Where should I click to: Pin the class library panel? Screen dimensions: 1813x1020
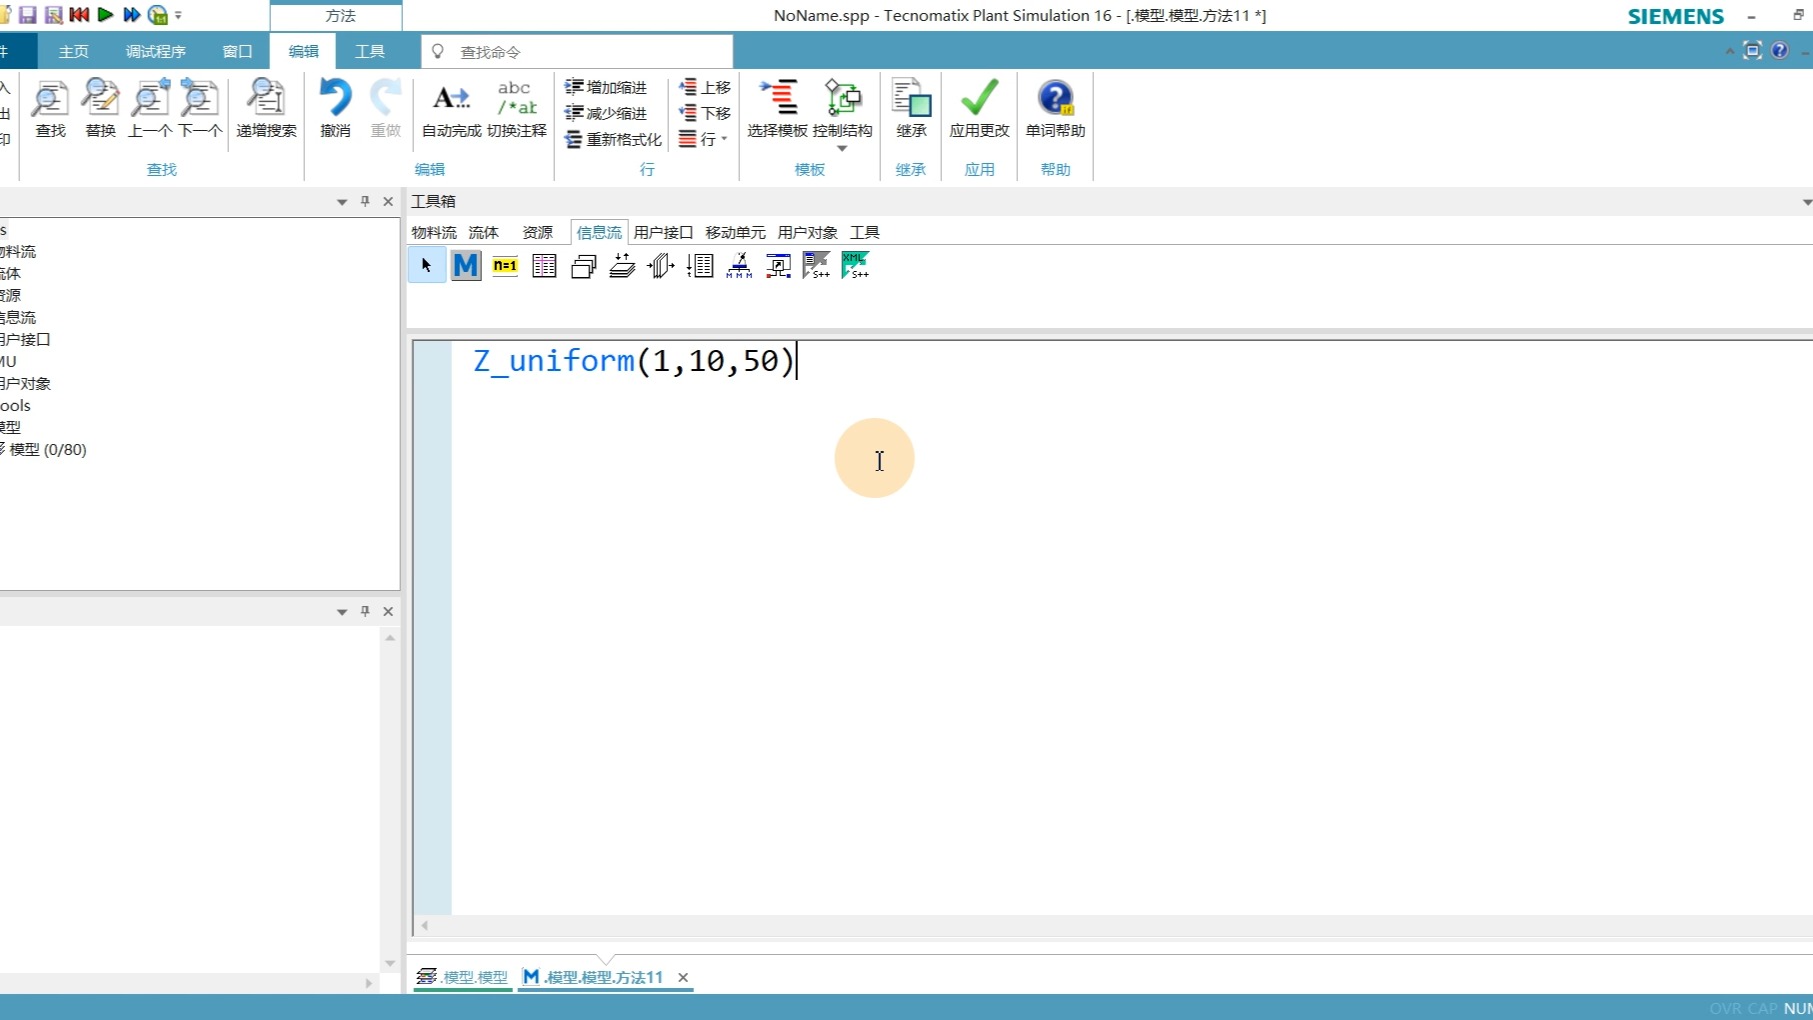365,202
